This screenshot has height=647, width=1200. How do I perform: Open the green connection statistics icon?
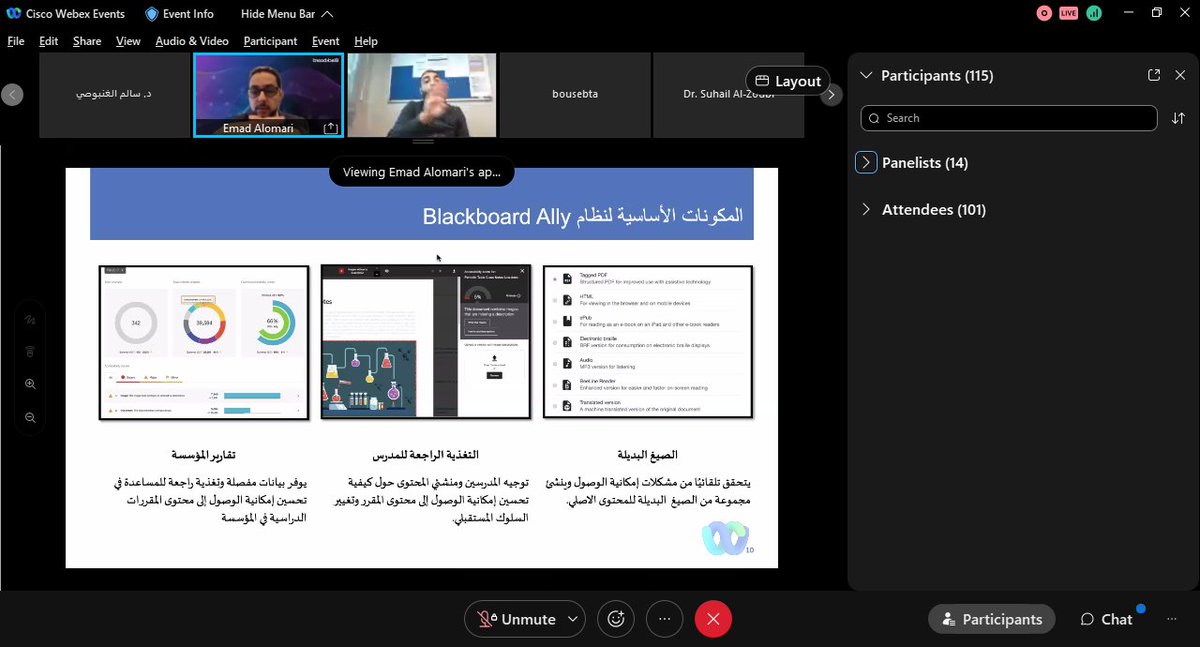click(x=1093, y=13)
